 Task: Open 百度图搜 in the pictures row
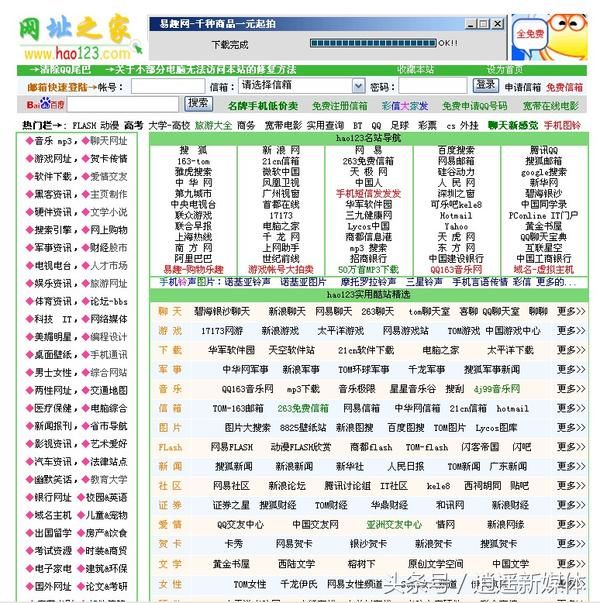coord(406,428)
